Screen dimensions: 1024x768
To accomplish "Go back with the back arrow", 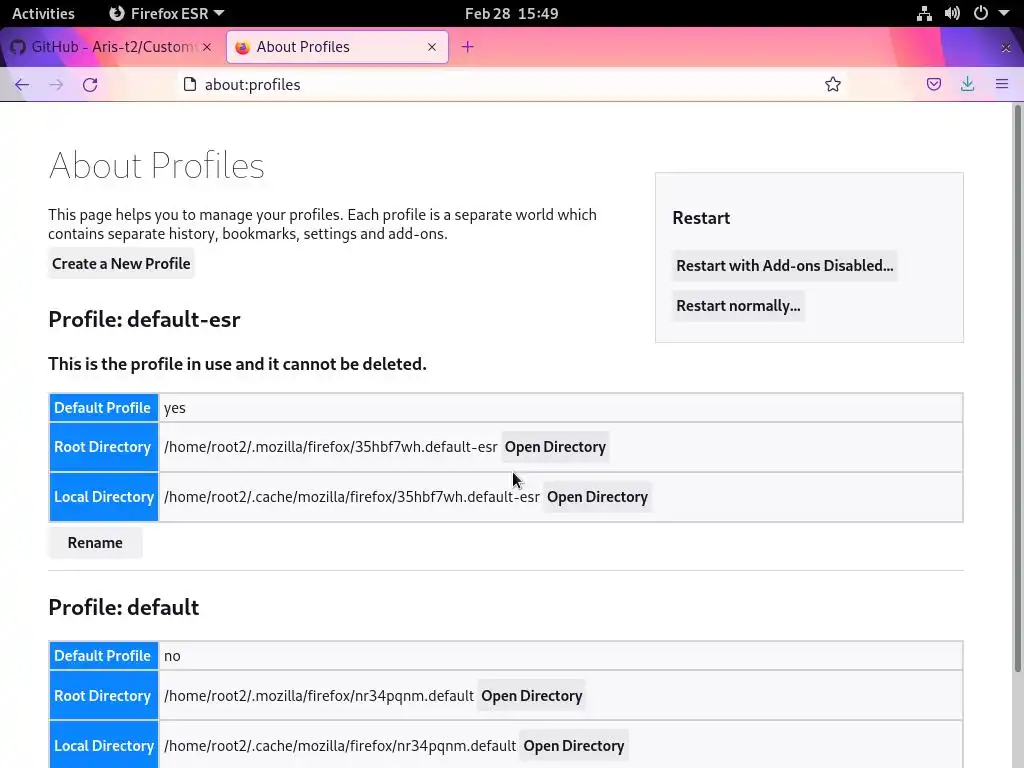I will coord(22,85).
